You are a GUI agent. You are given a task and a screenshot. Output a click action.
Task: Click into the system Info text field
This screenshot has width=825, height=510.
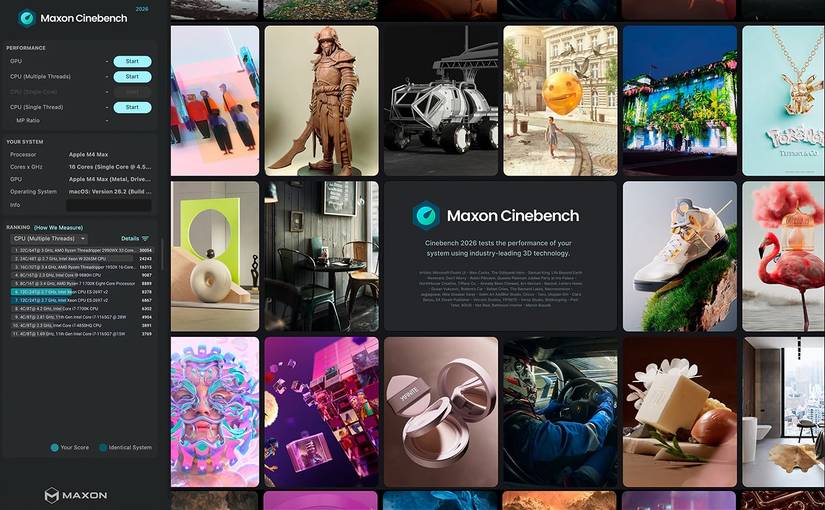pyautogui.click(x=108, y=205)
